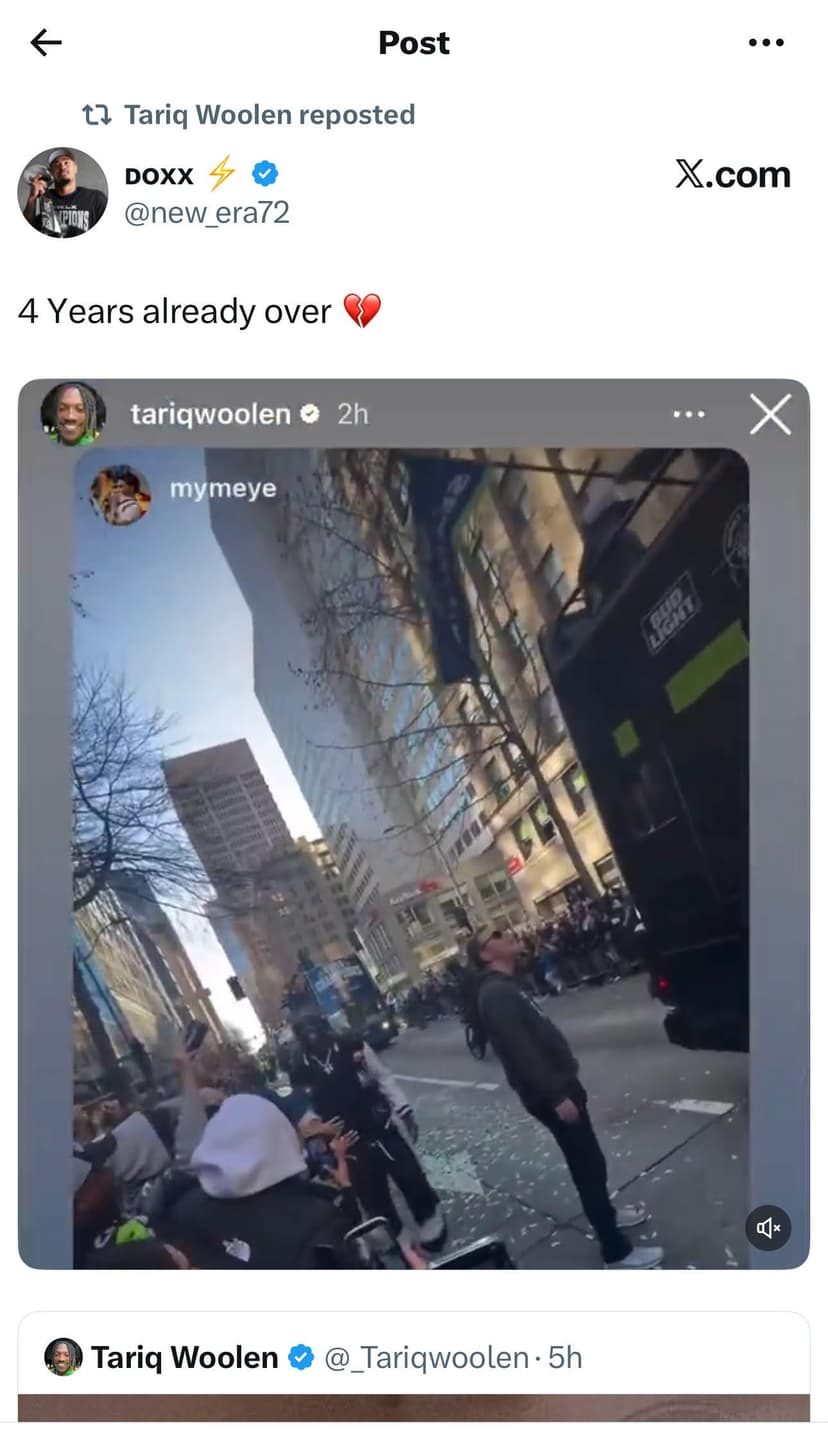828x1438 pixels.
Task: Open @_Tariqwoolen handle in quoted post
Action: (427, 1357)
